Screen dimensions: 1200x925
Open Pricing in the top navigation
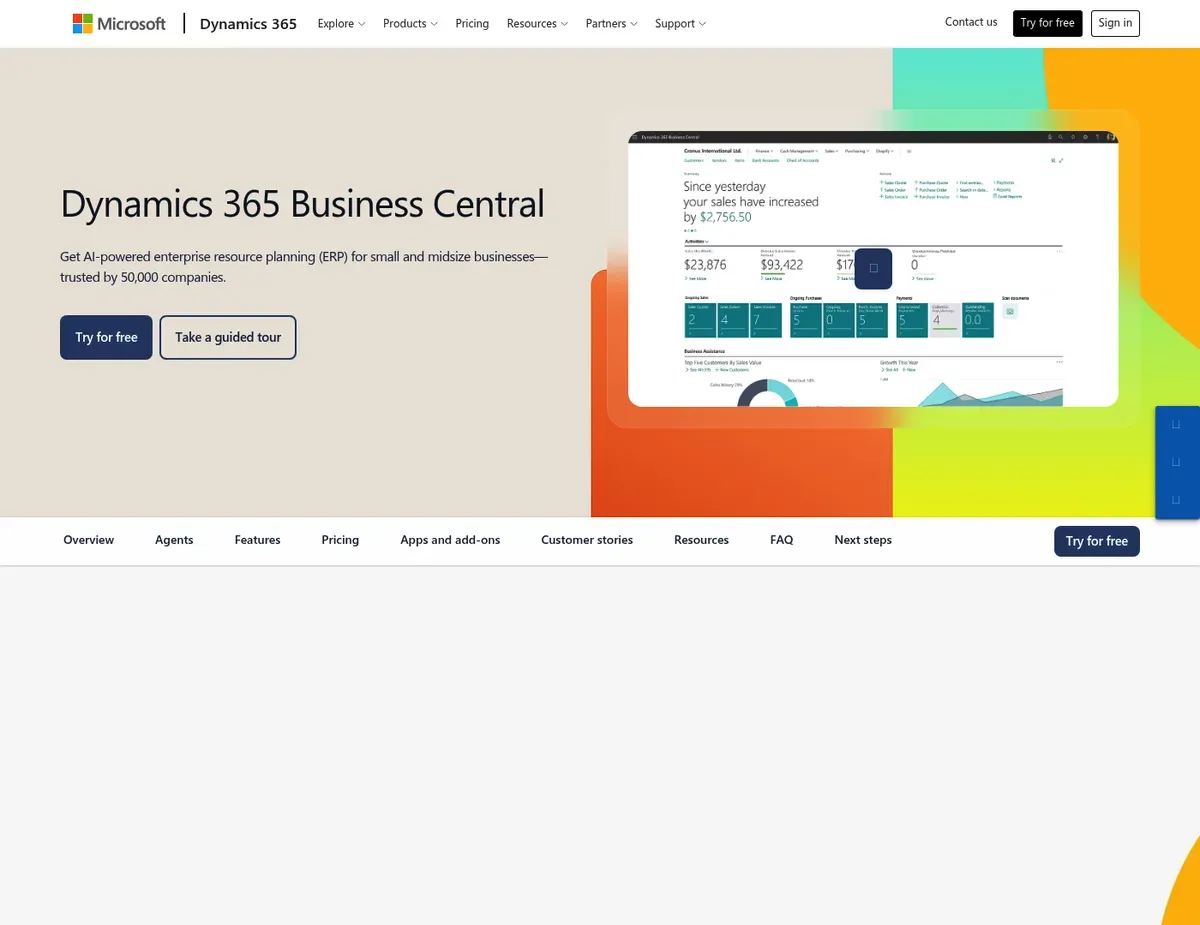click(x=472, y=23)
